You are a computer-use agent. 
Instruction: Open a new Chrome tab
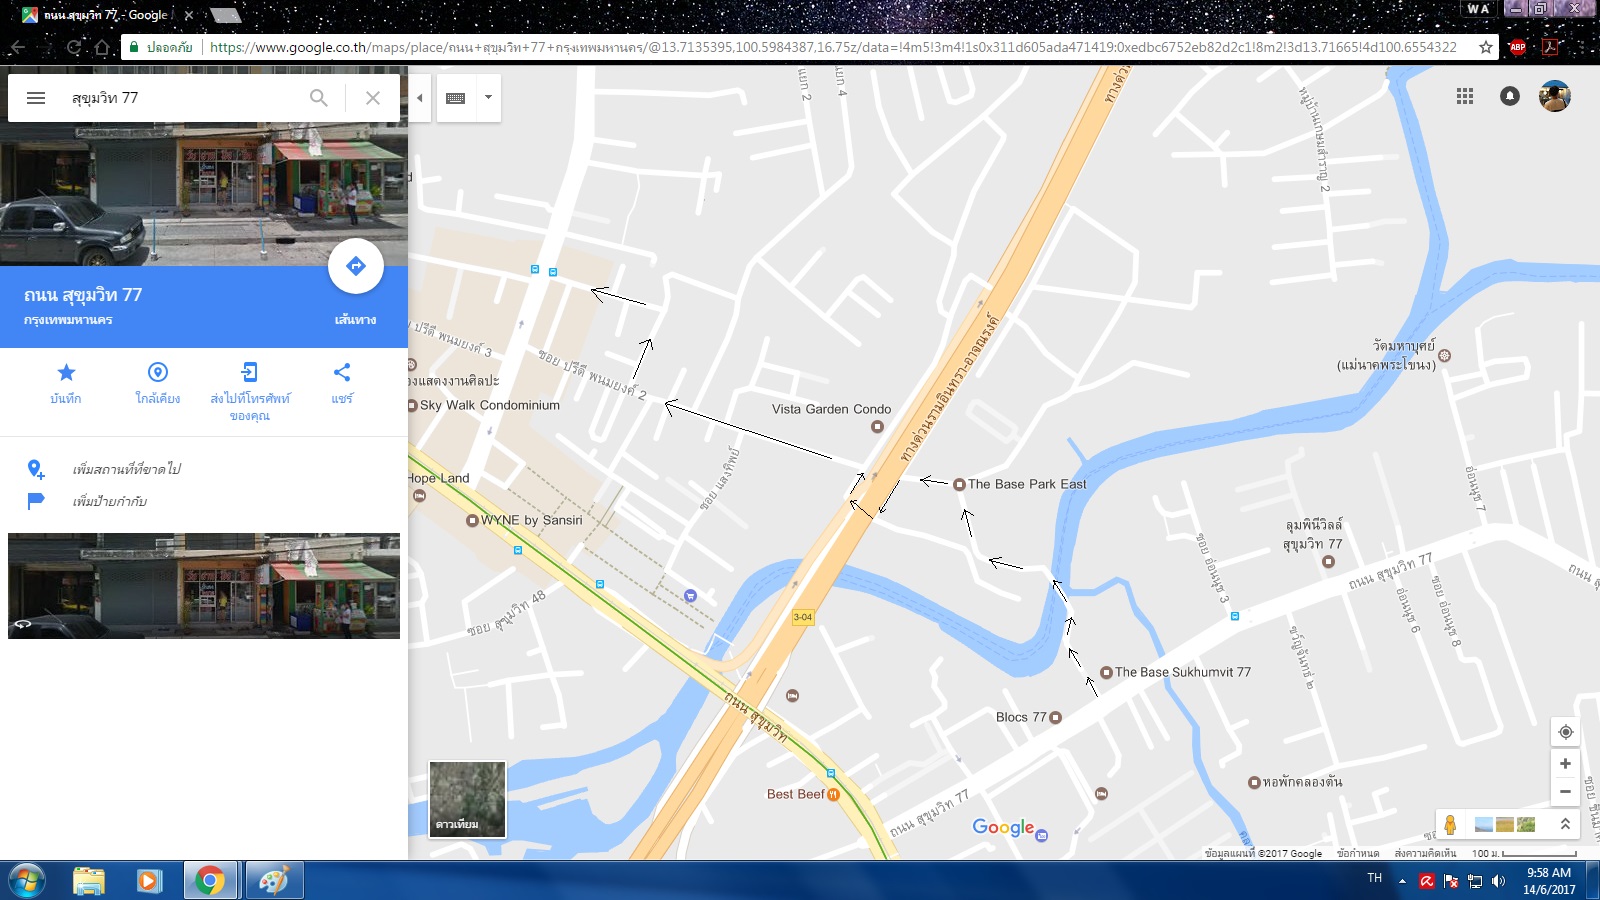point(225,15)
